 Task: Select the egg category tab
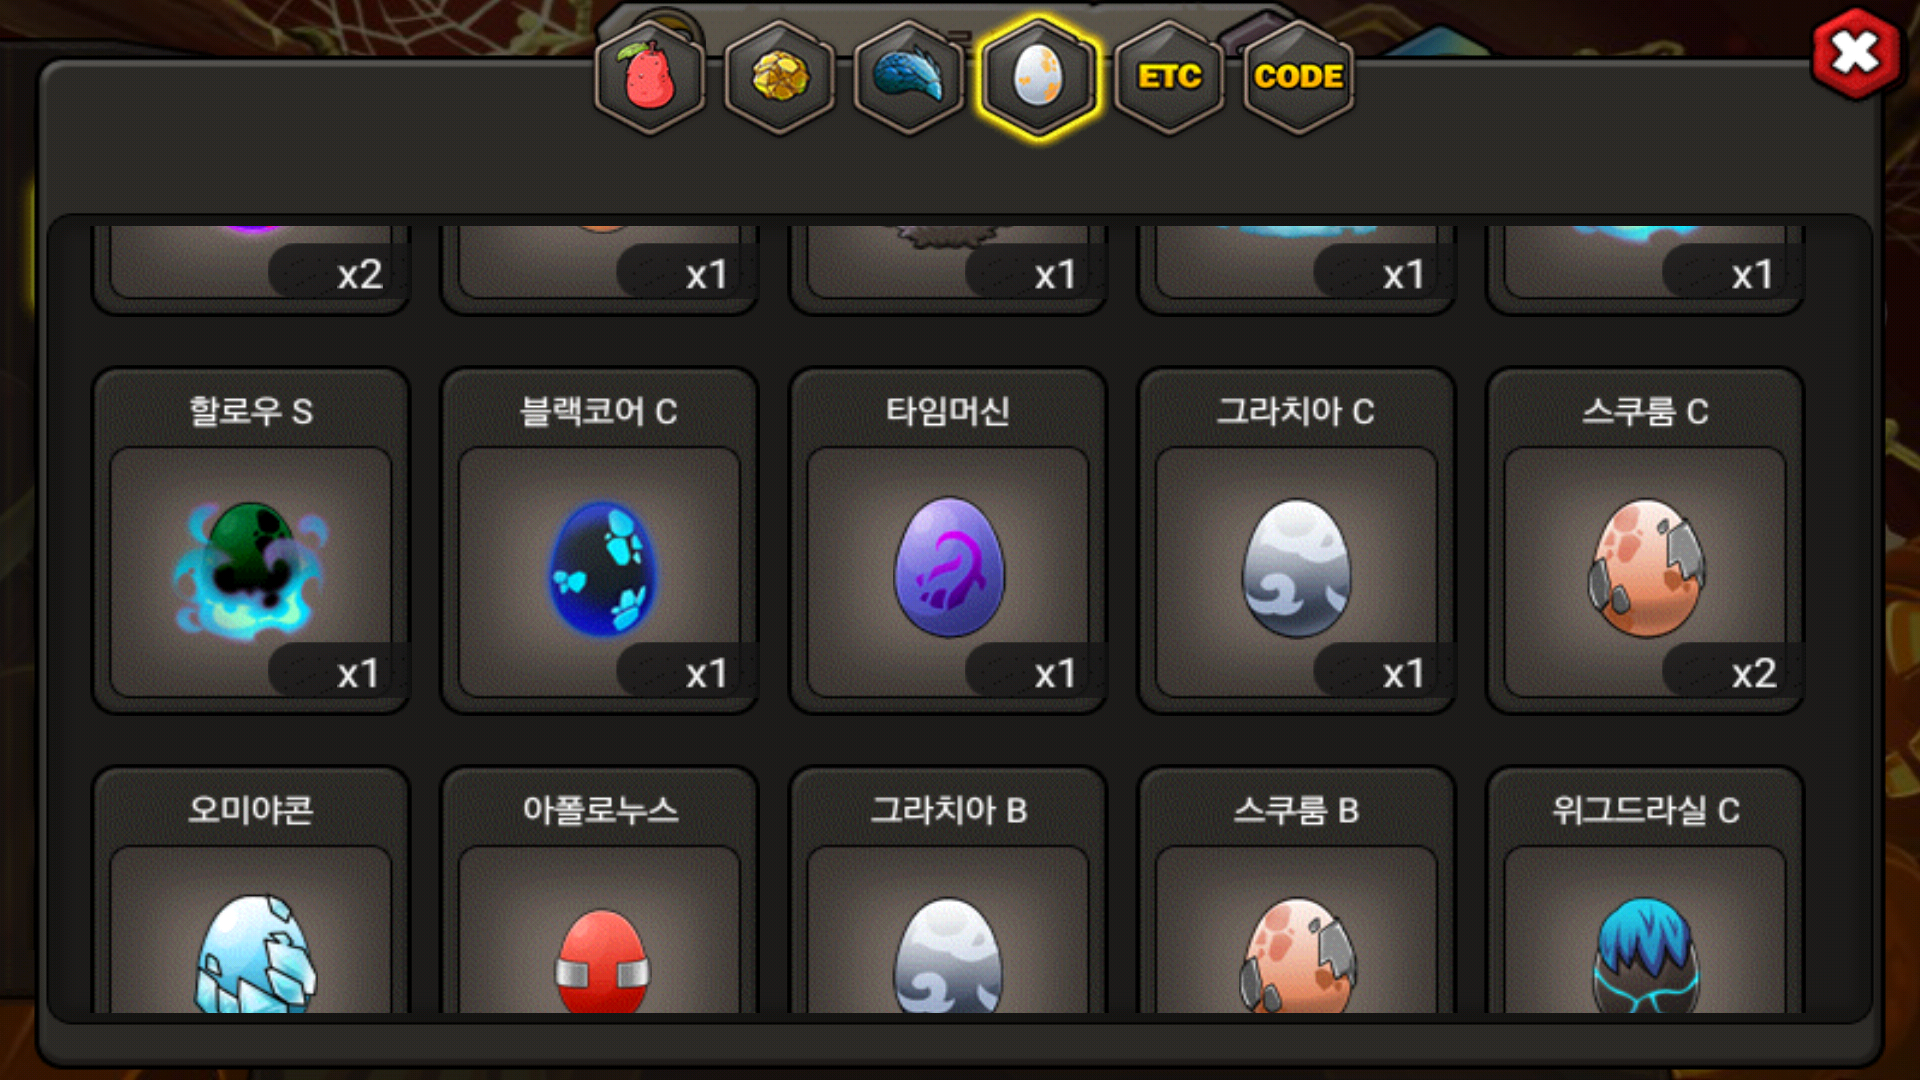[x=1039, y=77]
